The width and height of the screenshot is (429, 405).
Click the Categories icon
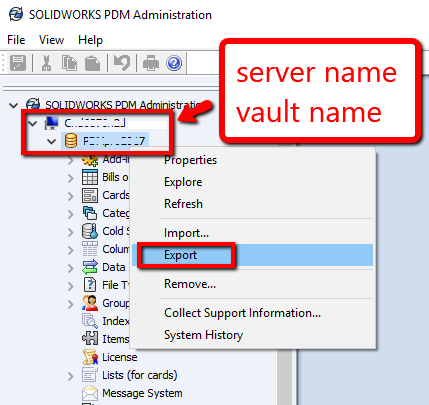90,213
